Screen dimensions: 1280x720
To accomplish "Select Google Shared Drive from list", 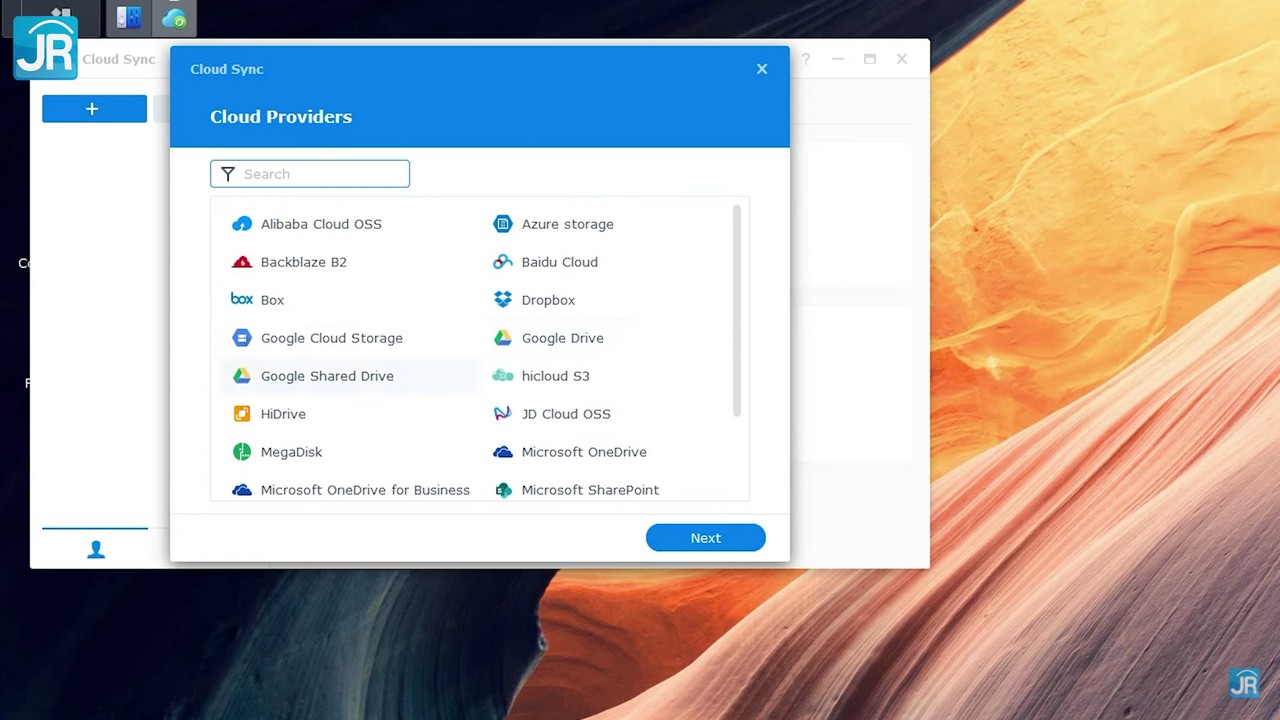I will [x=327, y=376].
